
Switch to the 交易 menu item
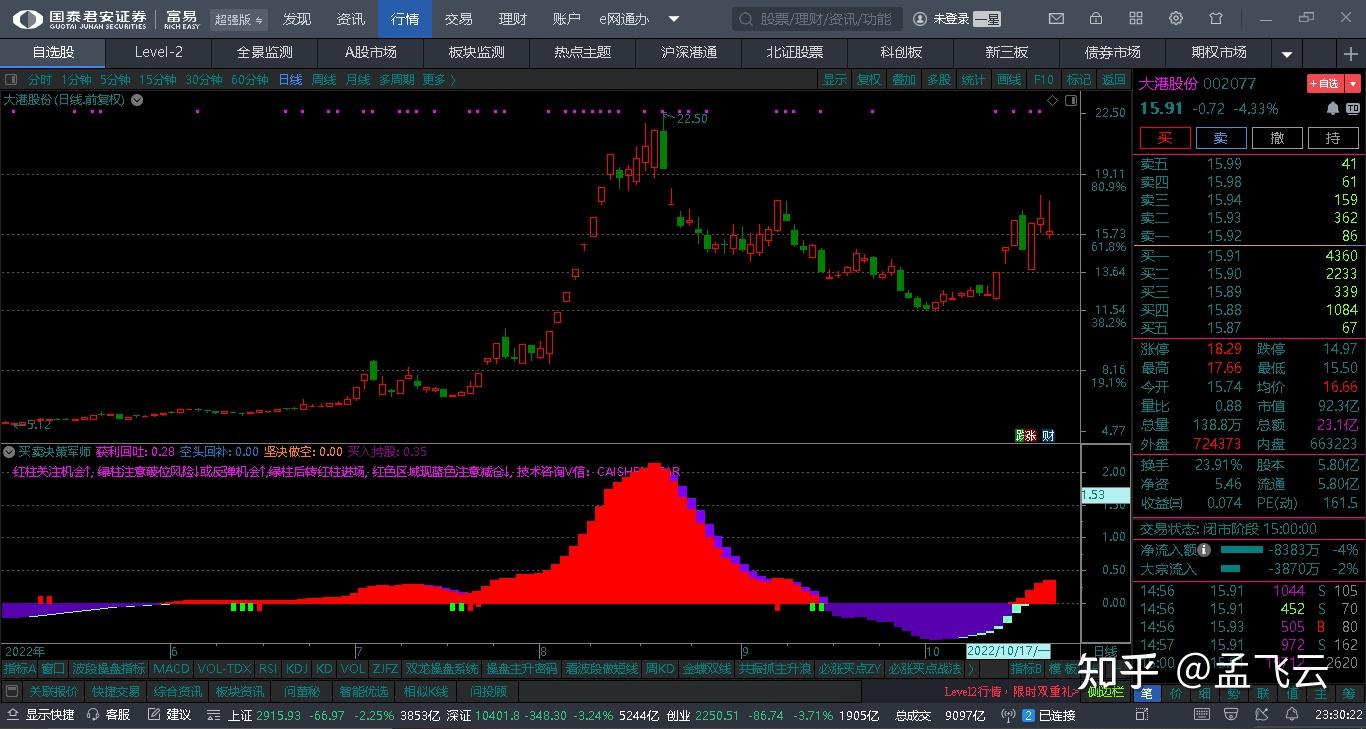point(460,18)
